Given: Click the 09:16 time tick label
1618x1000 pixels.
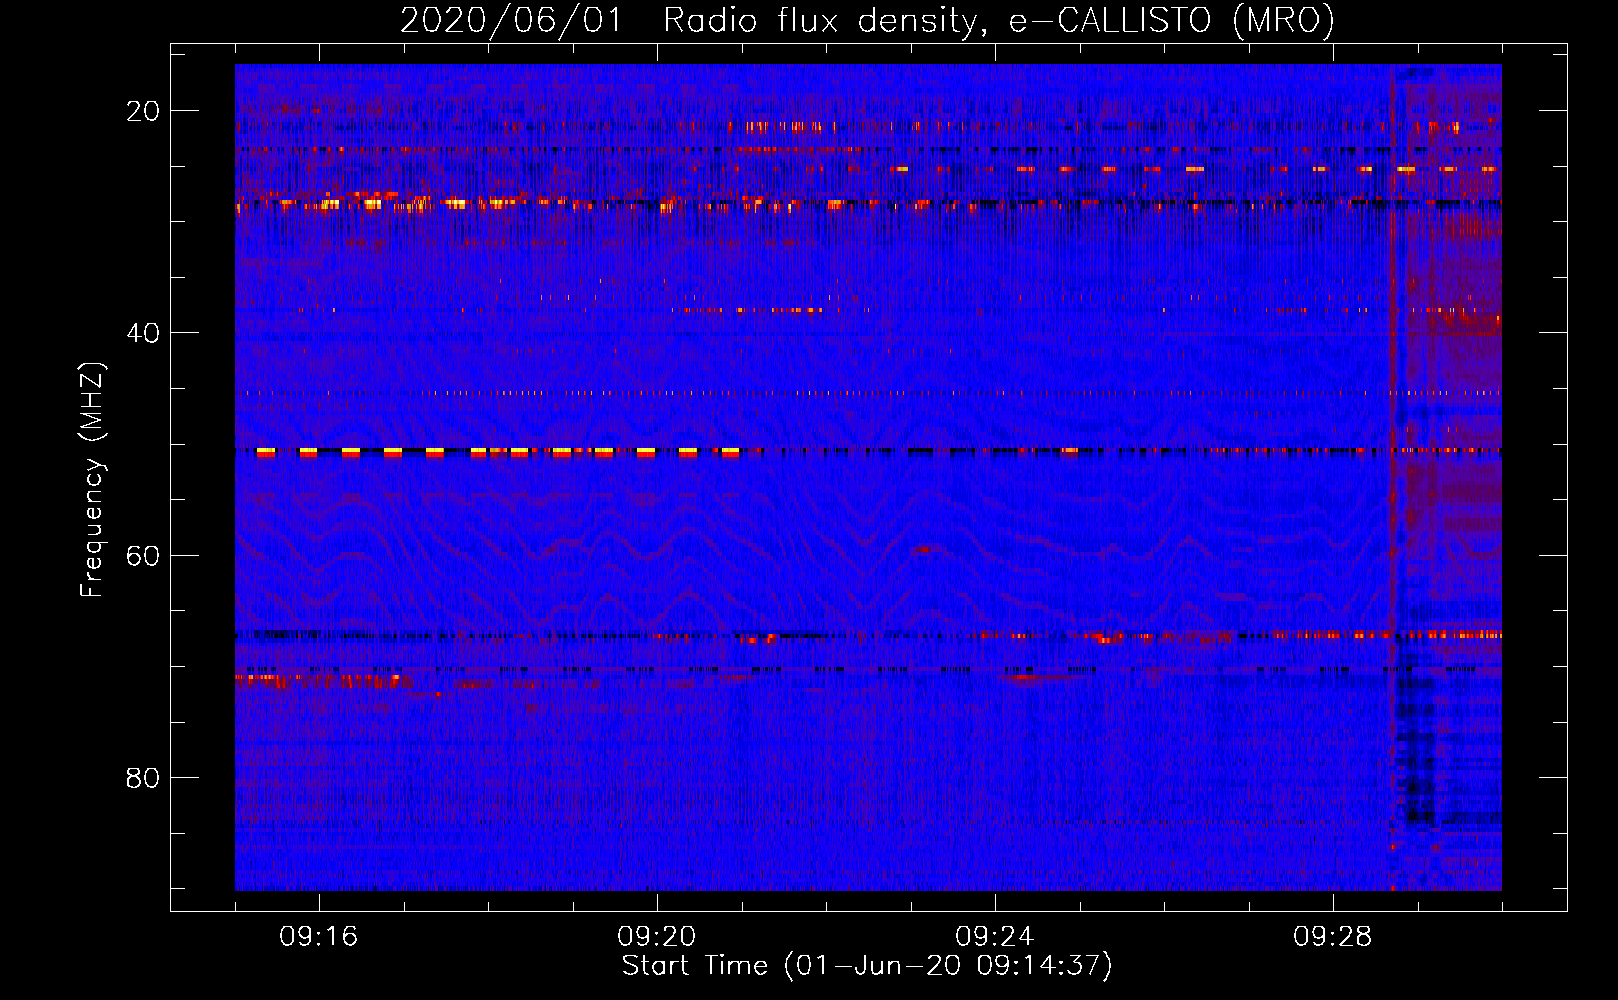Looking at the screenshot, I should tap(319, 937).
